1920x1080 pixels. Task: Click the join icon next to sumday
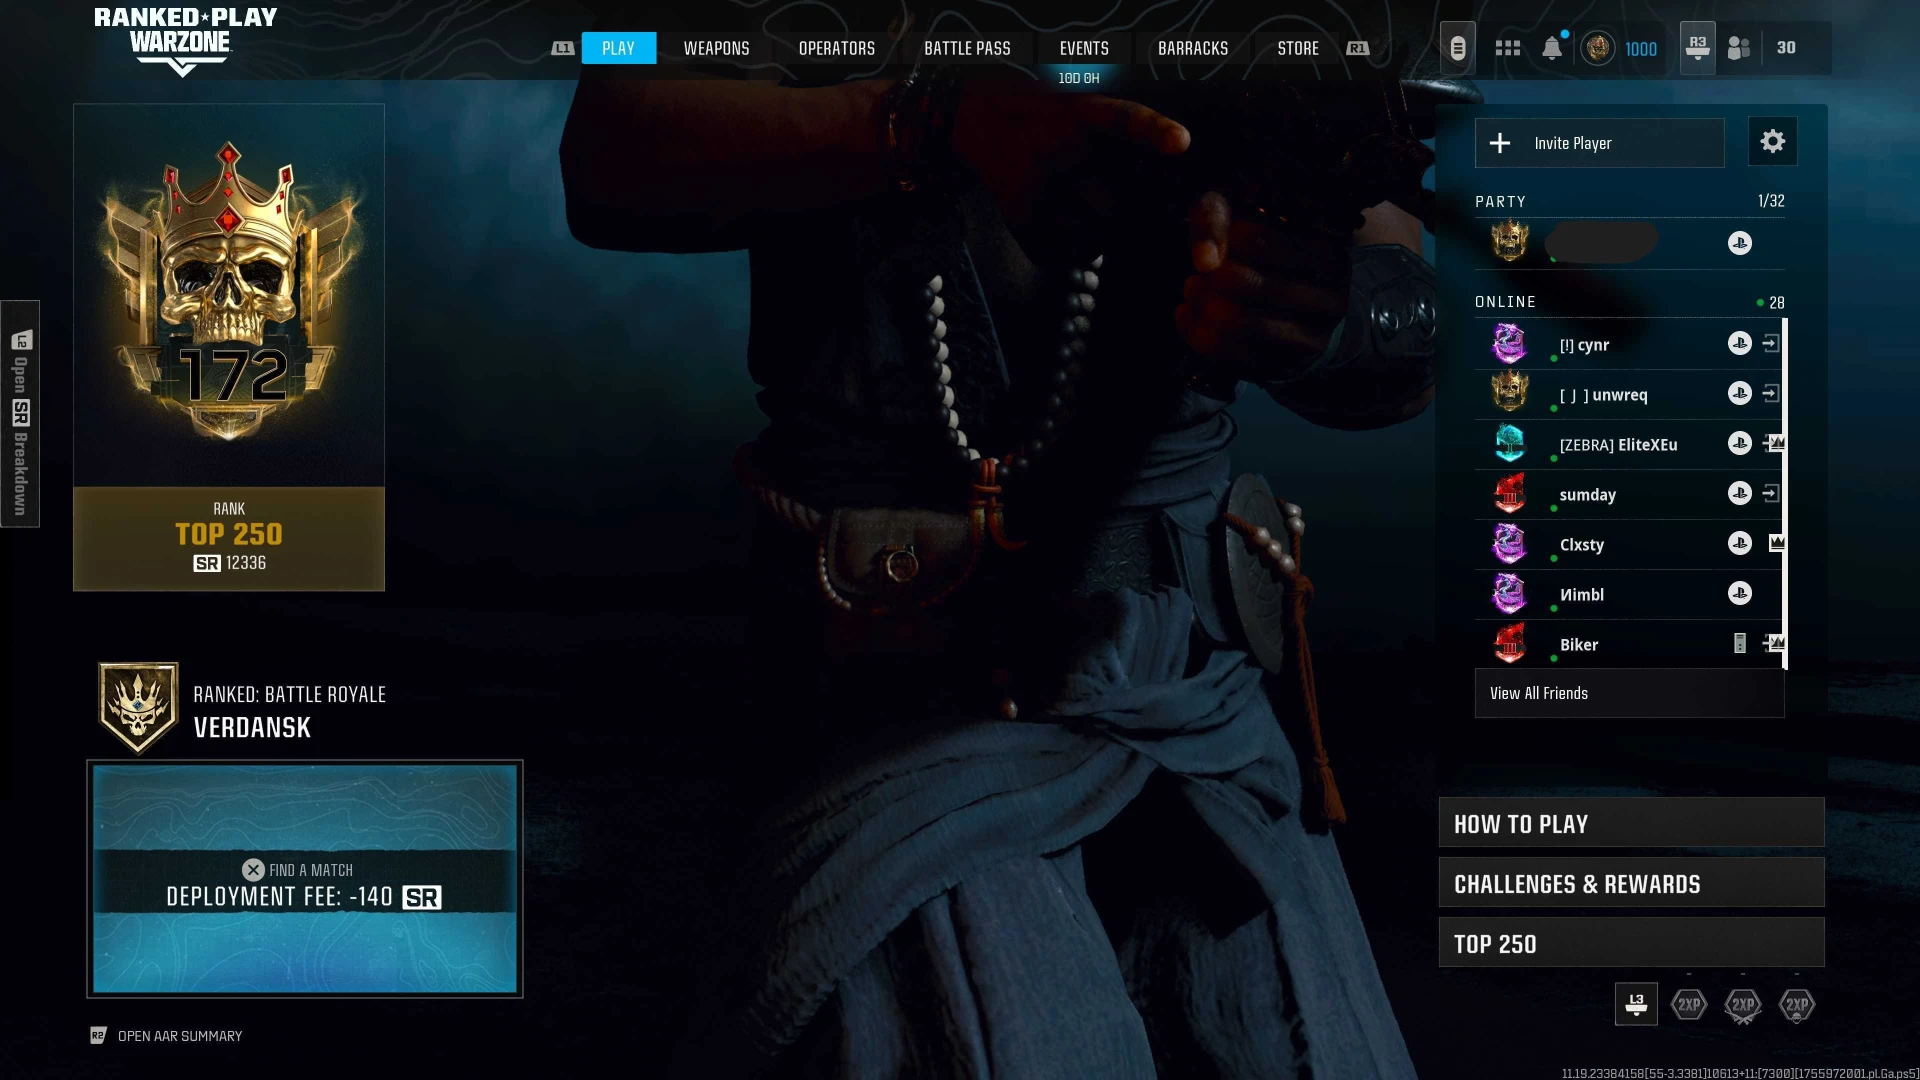(1771, 494)
